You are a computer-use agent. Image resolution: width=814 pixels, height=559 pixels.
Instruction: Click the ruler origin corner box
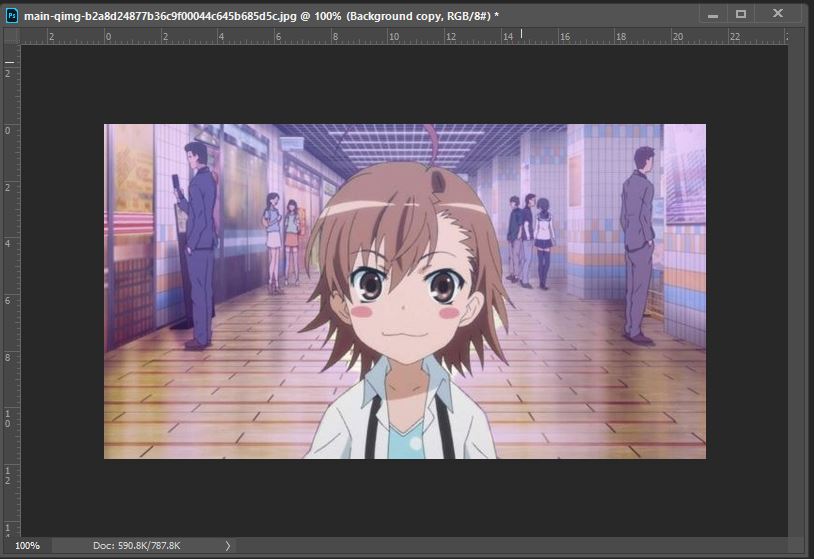(12, 36)
